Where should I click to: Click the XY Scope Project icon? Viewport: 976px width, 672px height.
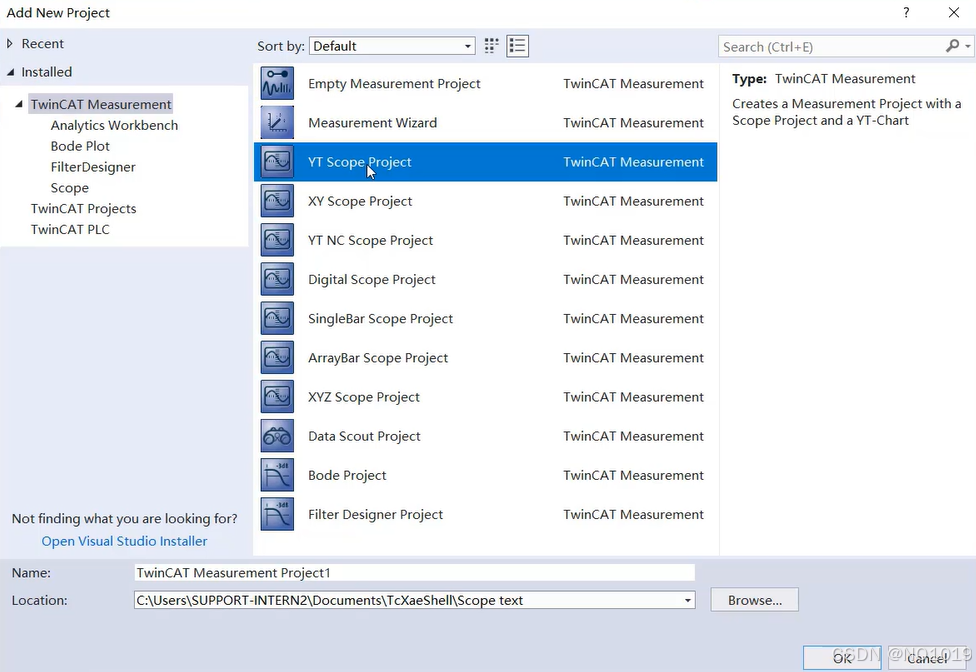(x=277, y=201)
